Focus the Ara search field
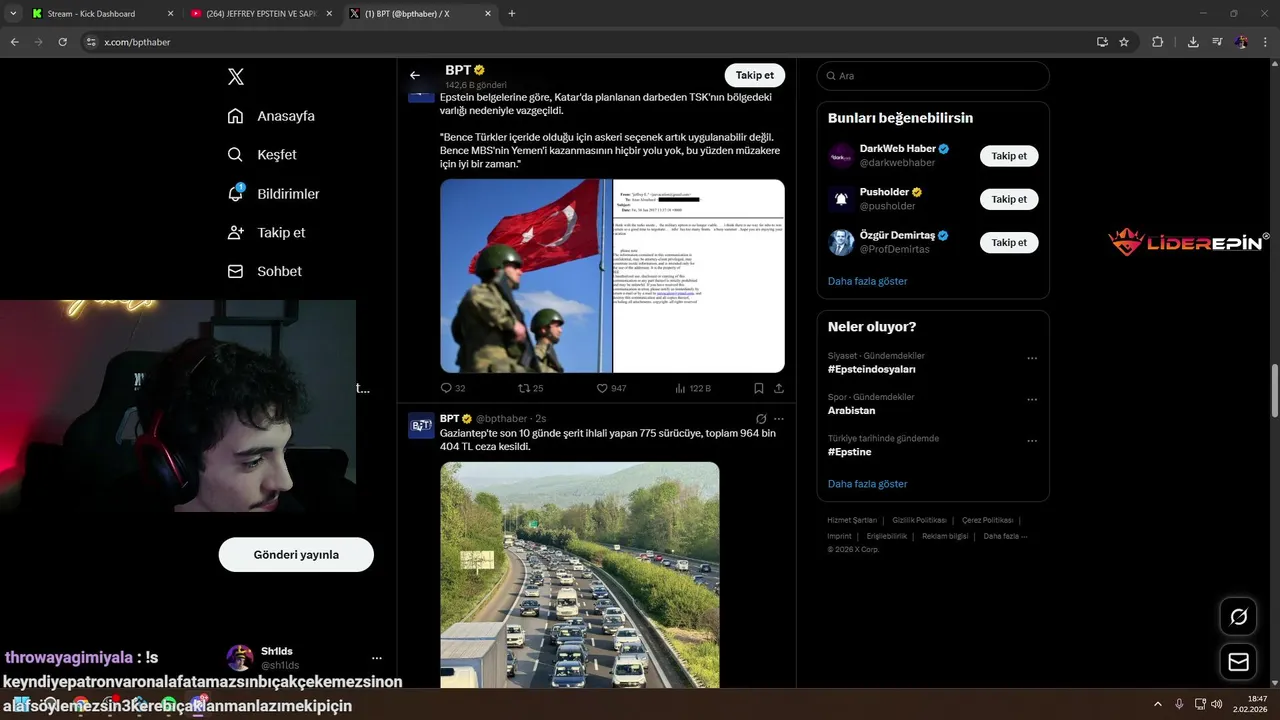The width and height of the screenshot is (1280, 720). [933, 76]
